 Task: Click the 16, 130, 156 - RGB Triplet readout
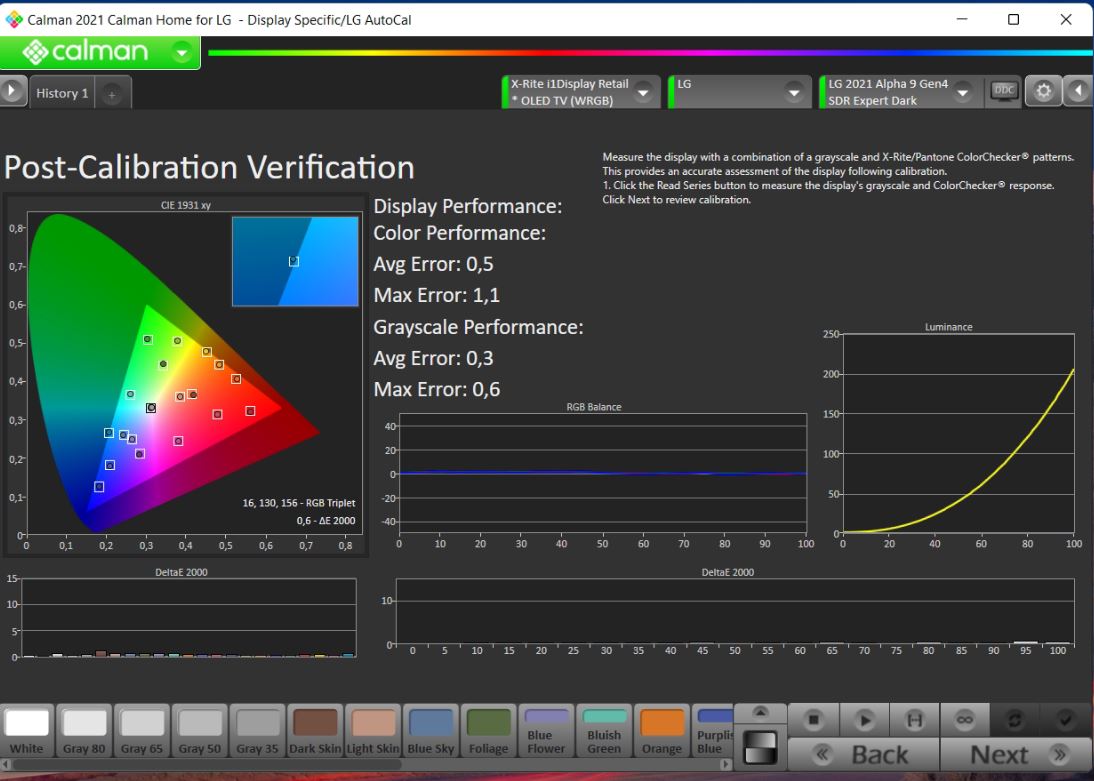click(x=299, y=503)
